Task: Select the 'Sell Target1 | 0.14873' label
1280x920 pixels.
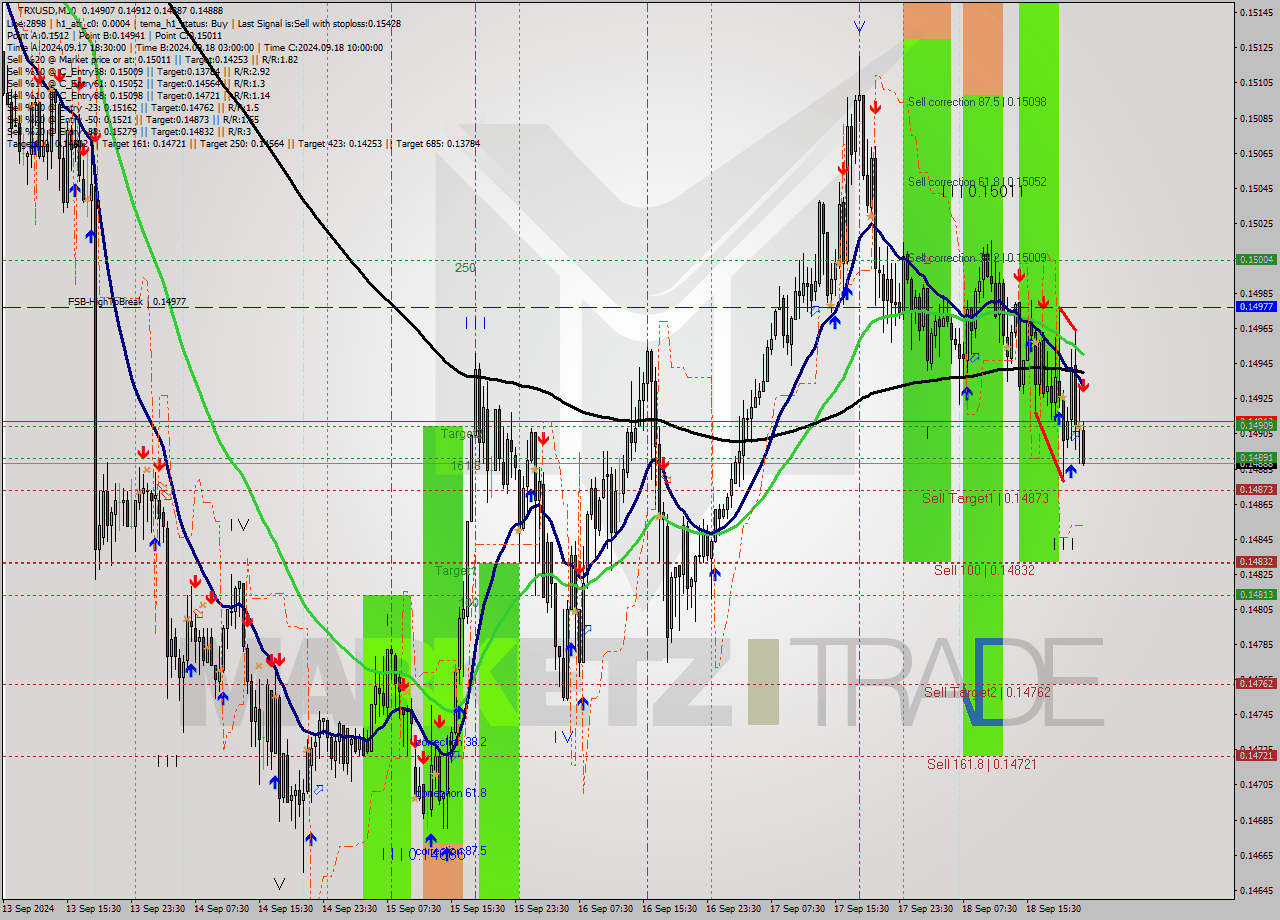Action: (x=985, y=498)
